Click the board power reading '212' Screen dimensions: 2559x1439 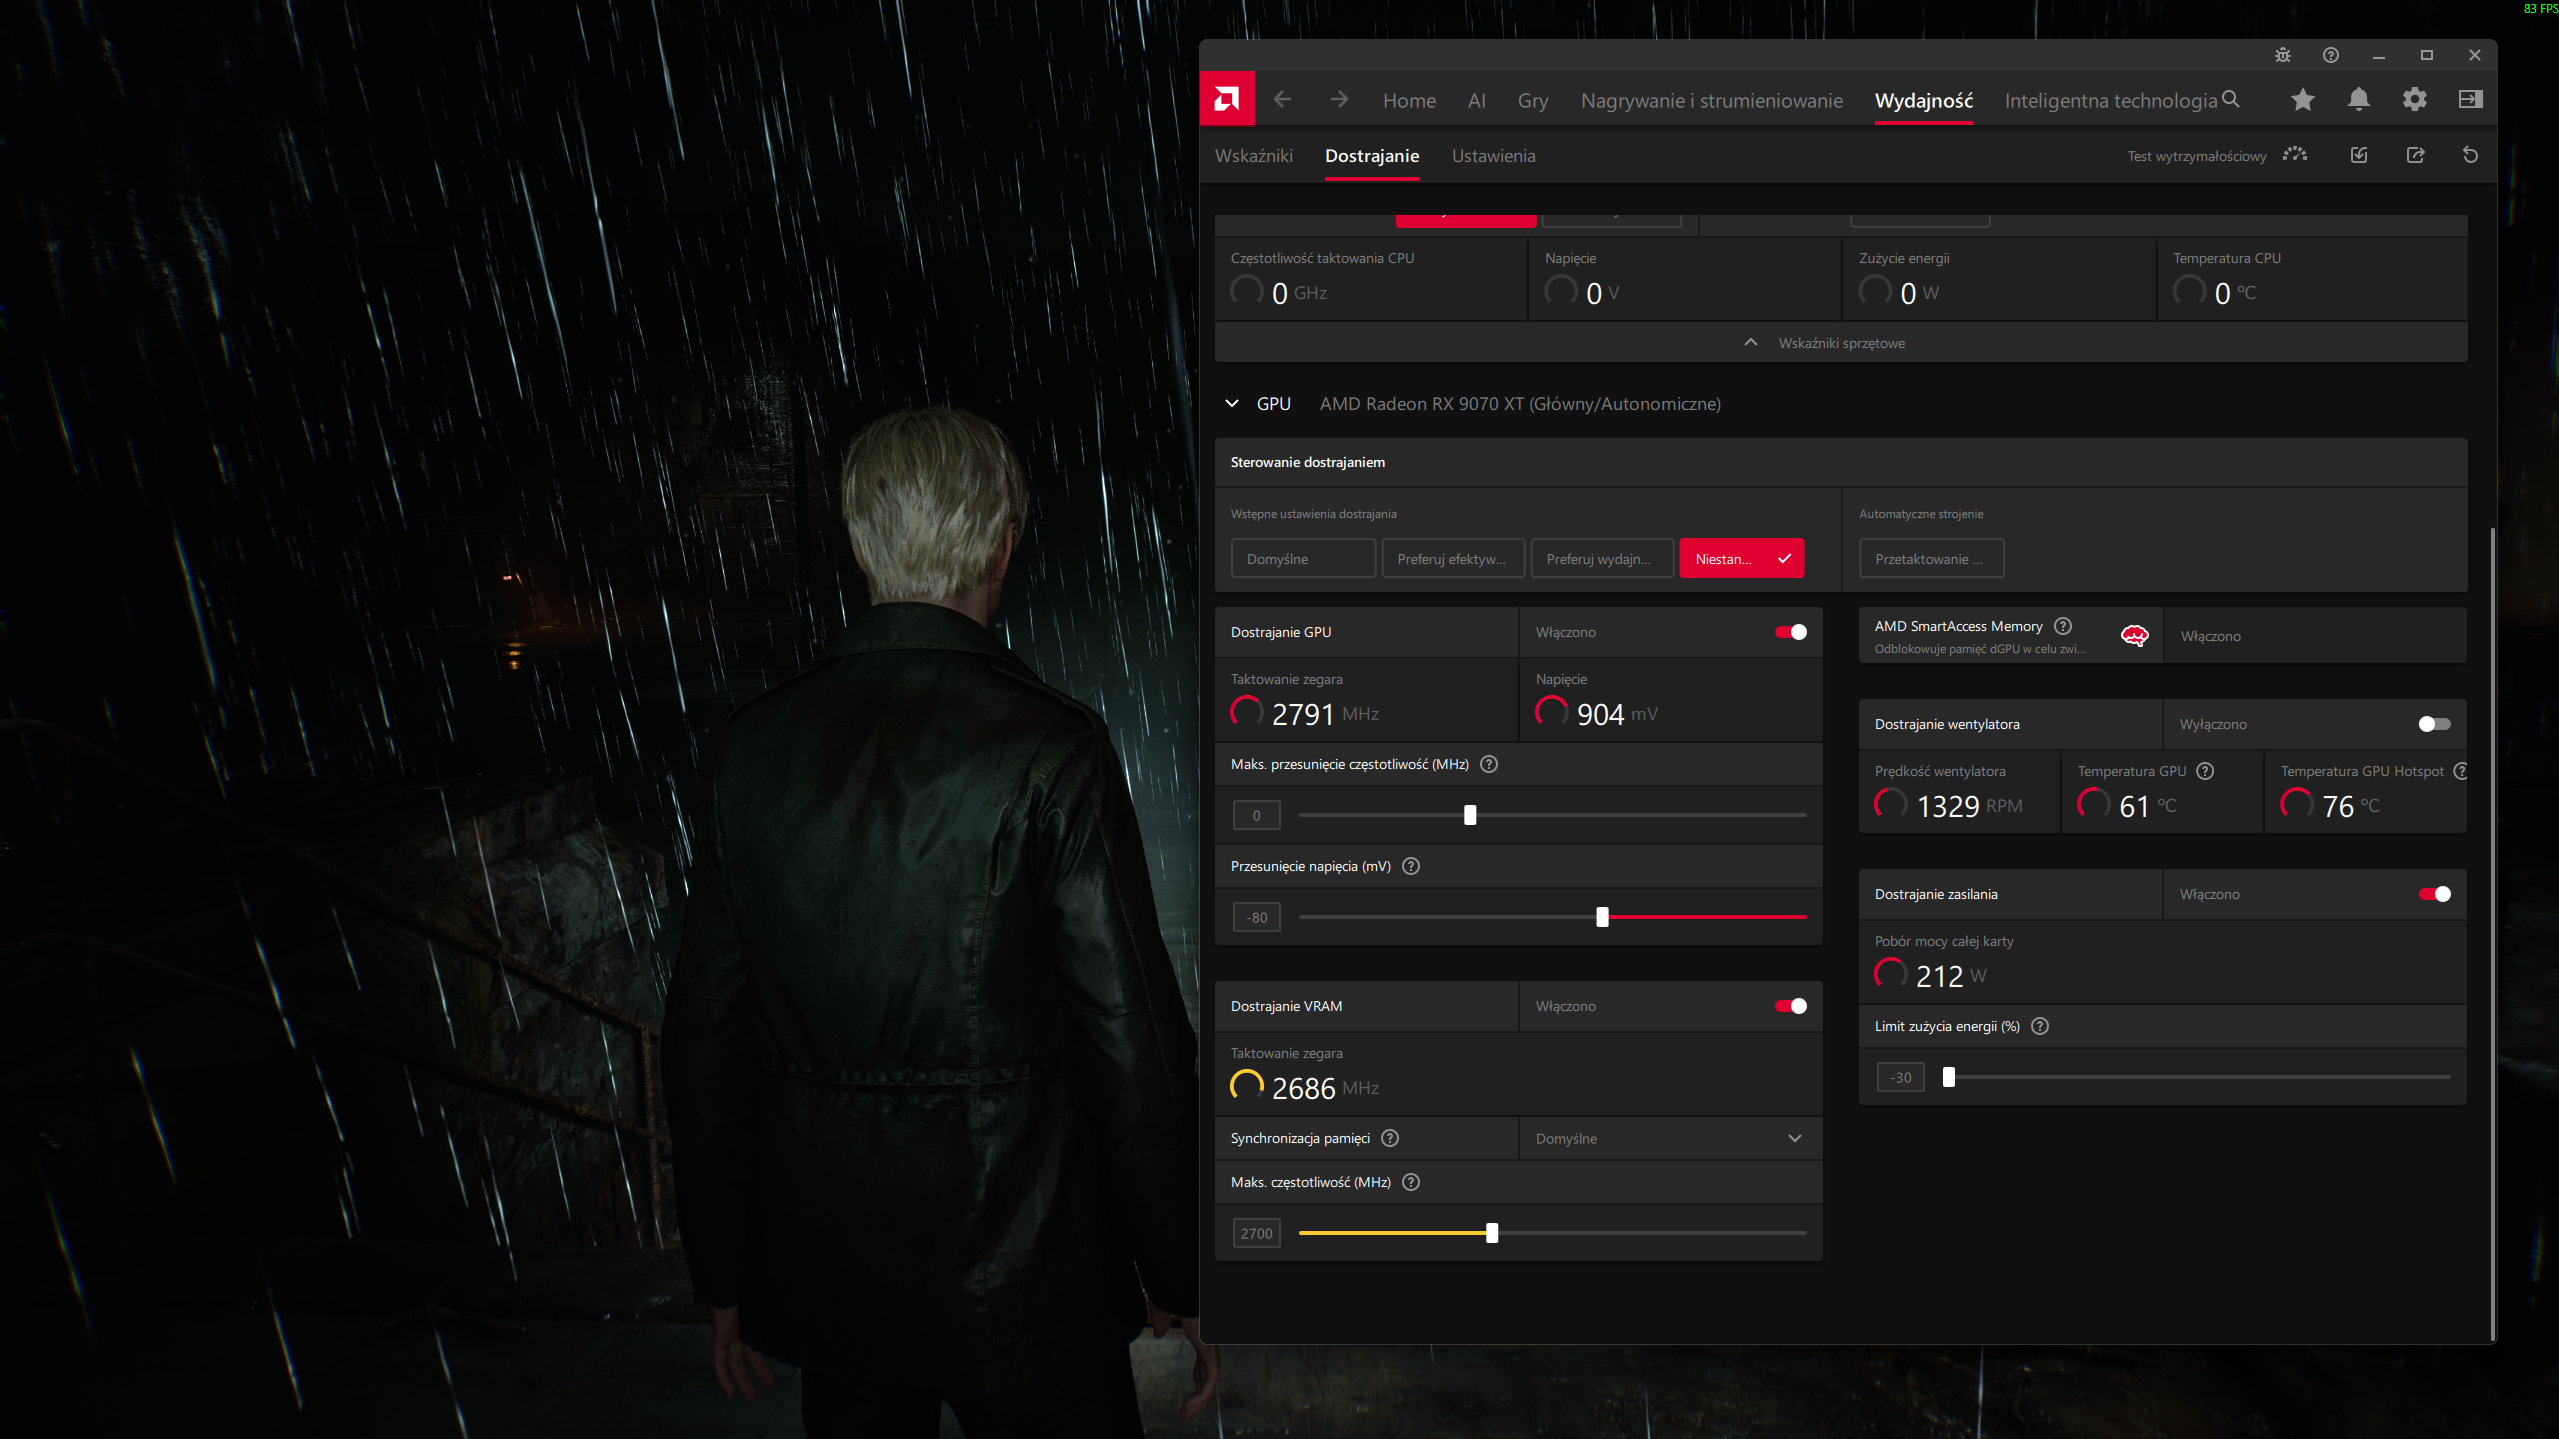(1940, 976)
